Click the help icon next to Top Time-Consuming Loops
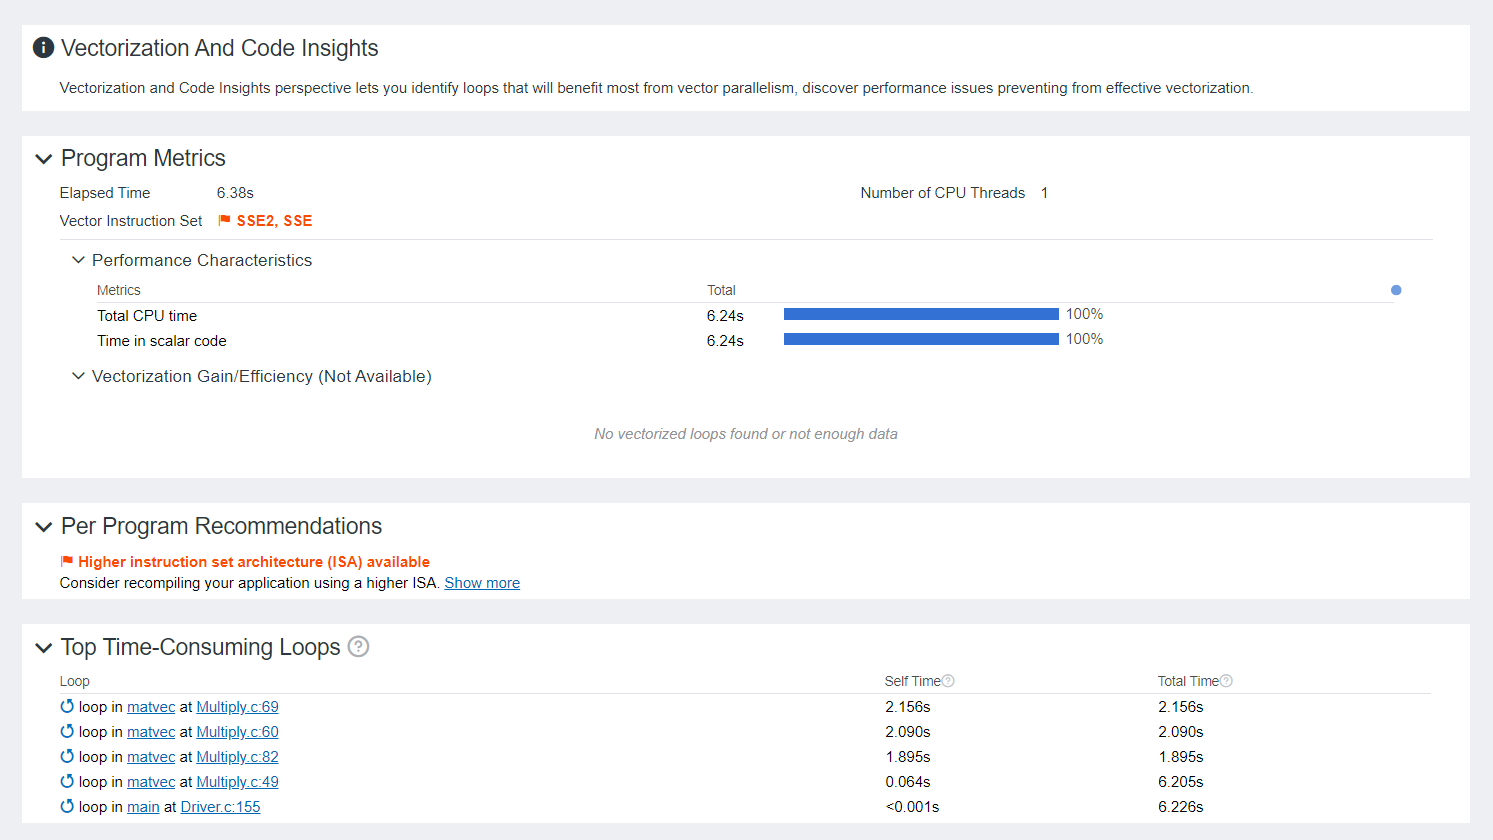Screen dimensions: 1493x840 pyautogui.click(x=358, y=647)
